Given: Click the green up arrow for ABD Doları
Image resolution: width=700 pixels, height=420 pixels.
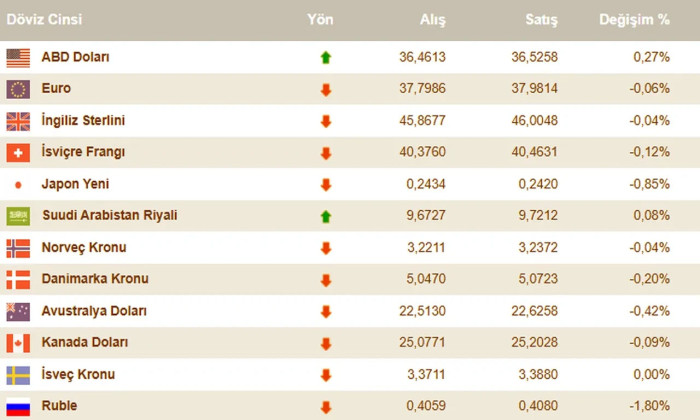Looking at the screenshot, I should pos(326,58).
